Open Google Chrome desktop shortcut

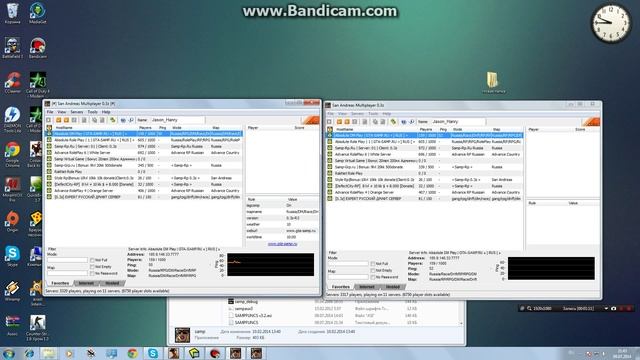coord(12,154)
